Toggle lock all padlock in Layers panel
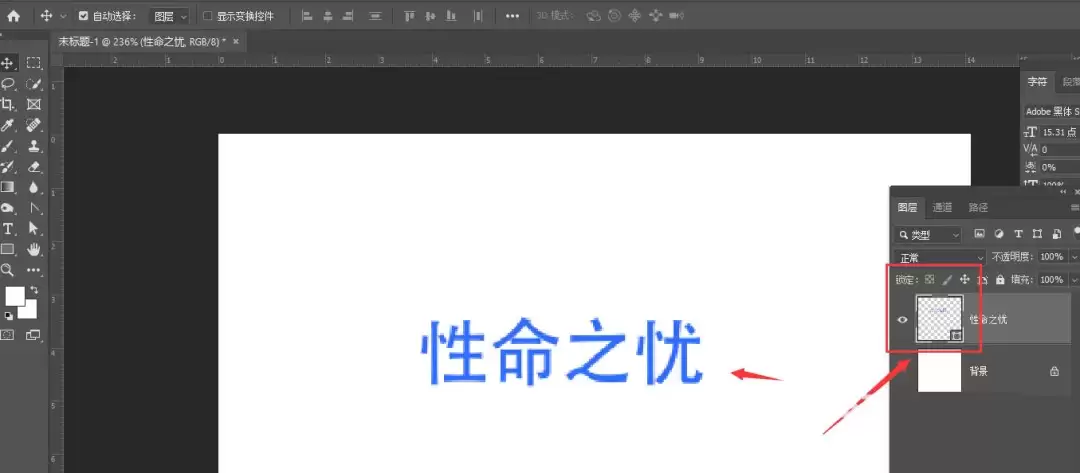Screen dimensions: 1080x473 point(1000,280)
